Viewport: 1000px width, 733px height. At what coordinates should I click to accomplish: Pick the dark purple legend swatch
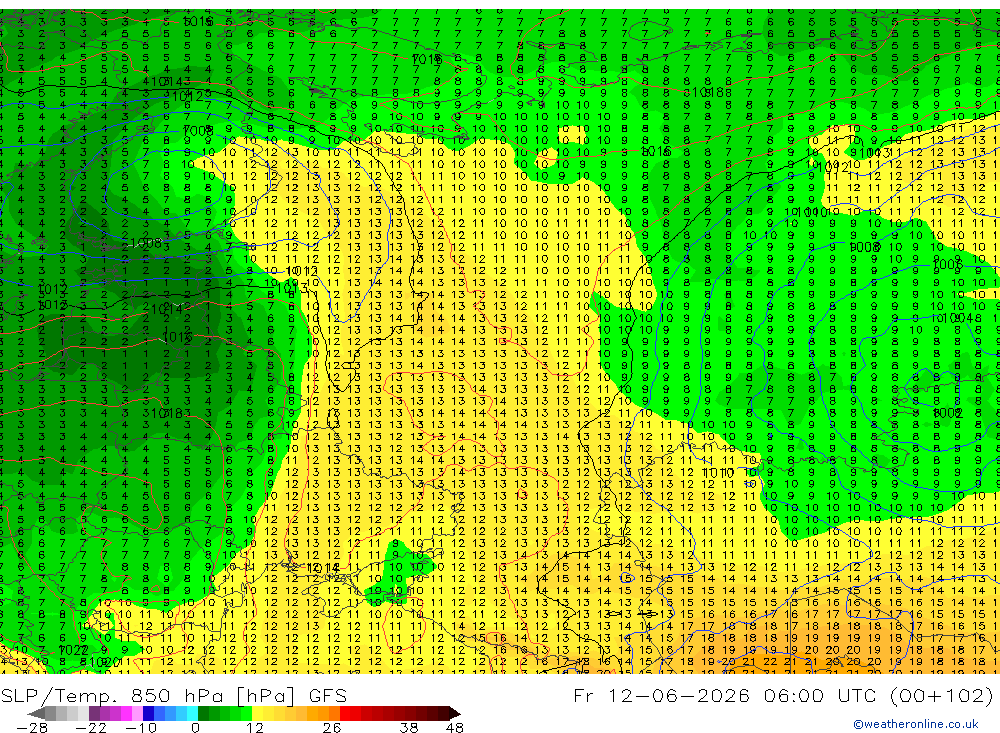94,713
